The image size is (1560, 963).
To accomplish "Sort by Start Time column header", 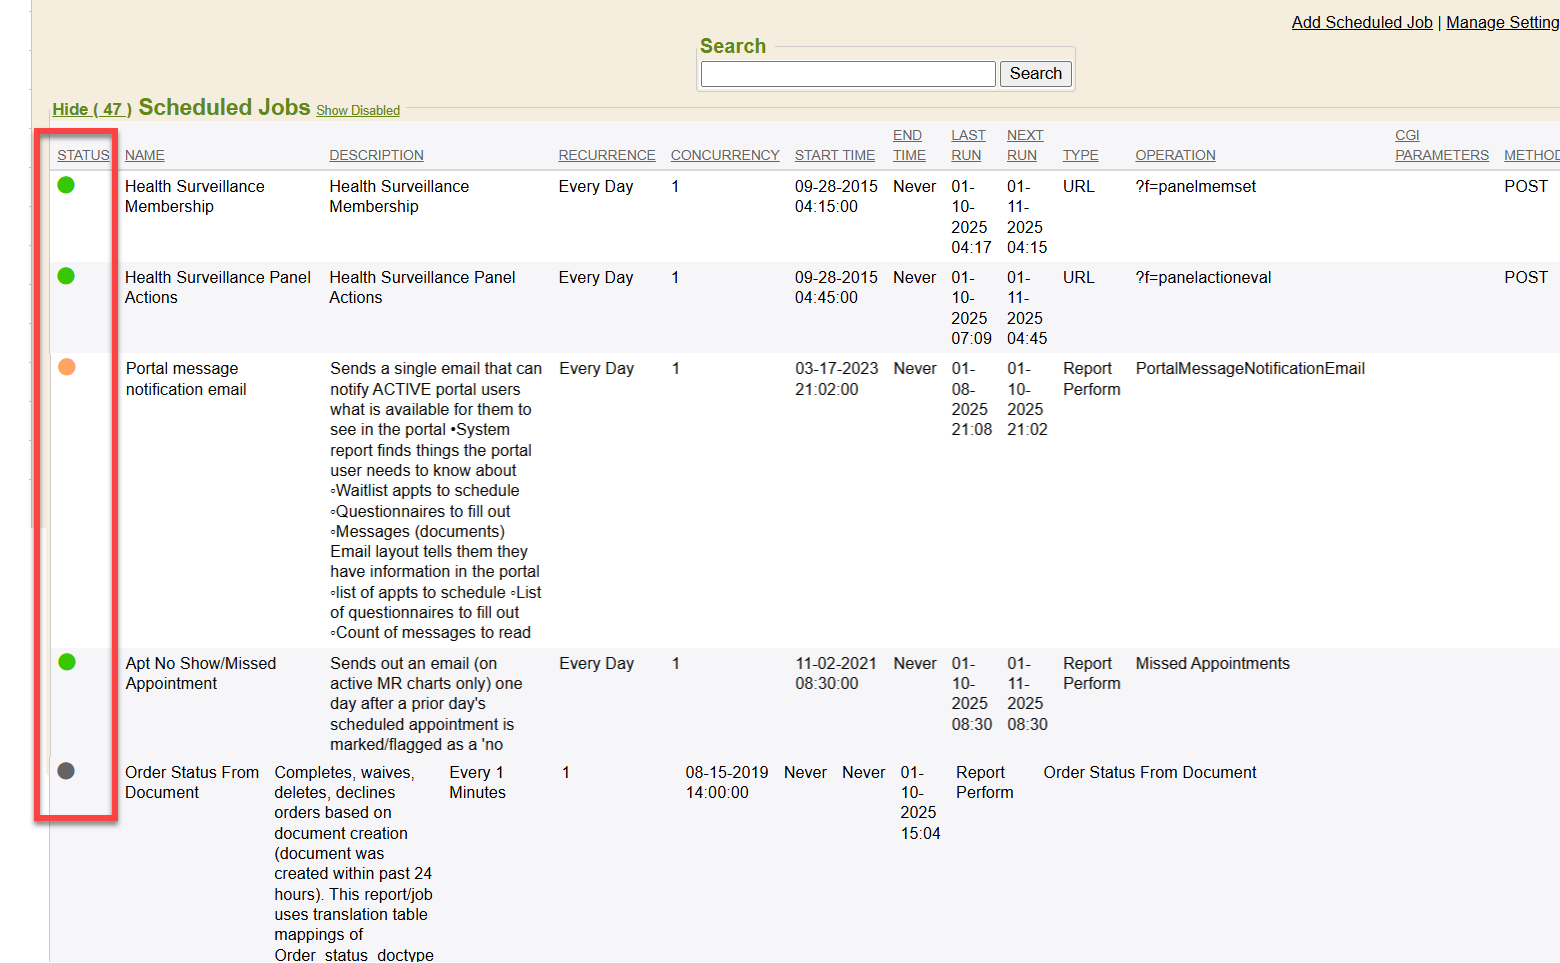I will point(834,155).
